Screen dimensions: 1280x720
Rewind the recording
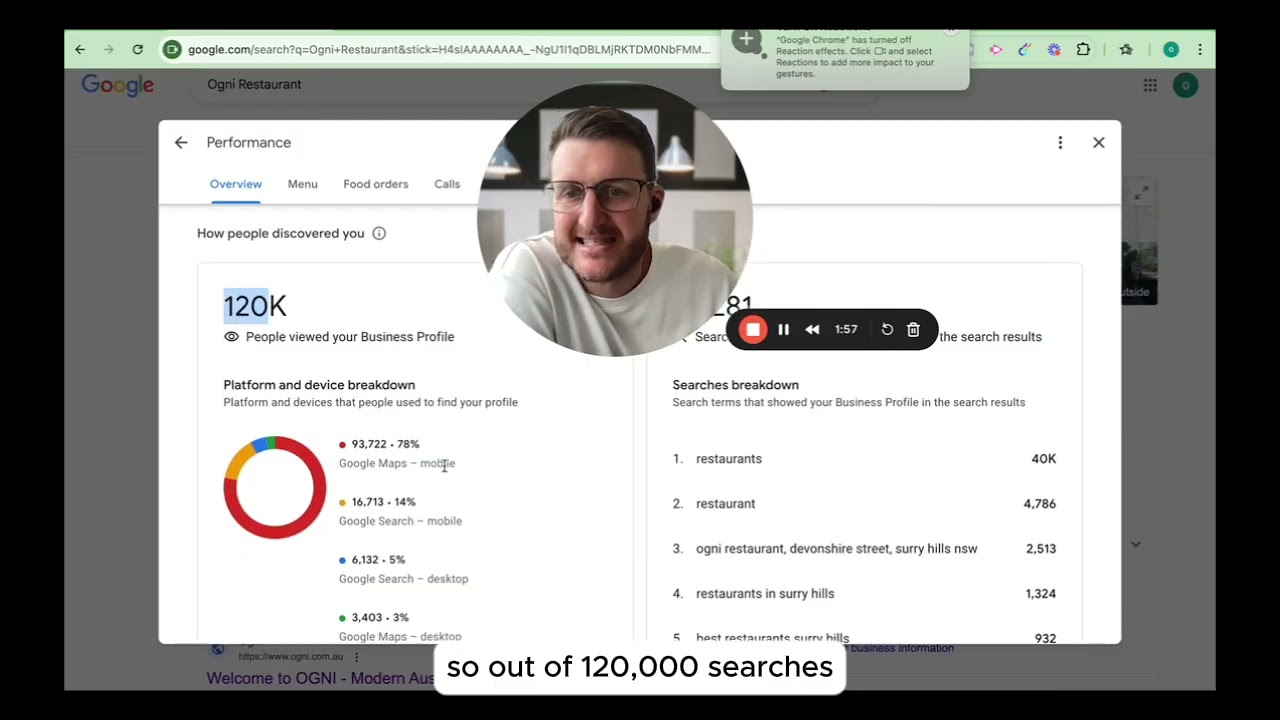click(812, 330)
